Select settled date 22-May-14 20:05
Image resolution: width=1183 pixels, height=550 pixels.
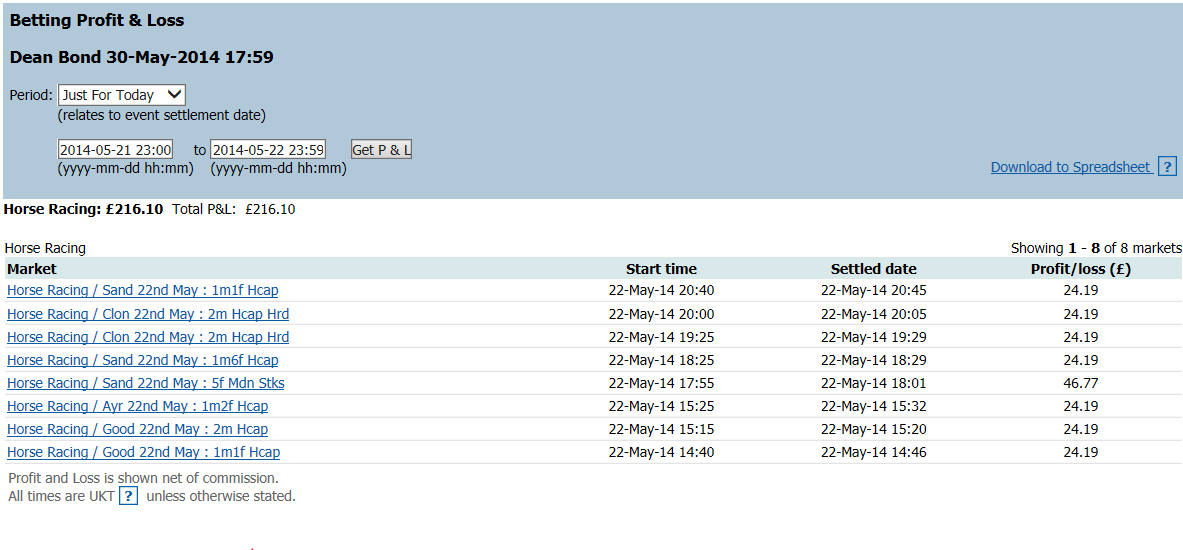pyautogui.click(x=874, y=314)
